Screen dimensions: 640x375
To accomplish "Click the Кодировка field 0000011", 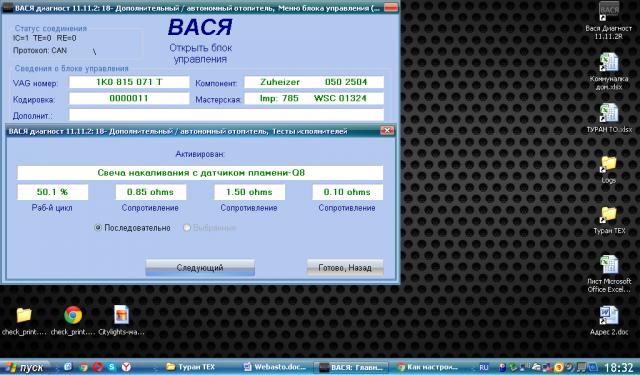I will point(129,98).
